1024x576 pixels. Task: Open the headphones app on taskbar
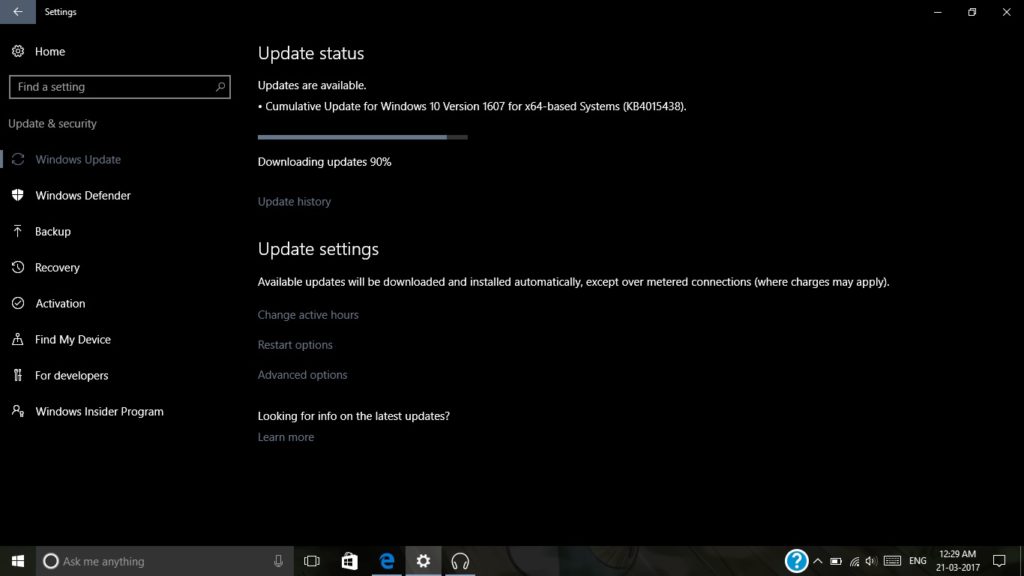point(460,561)
